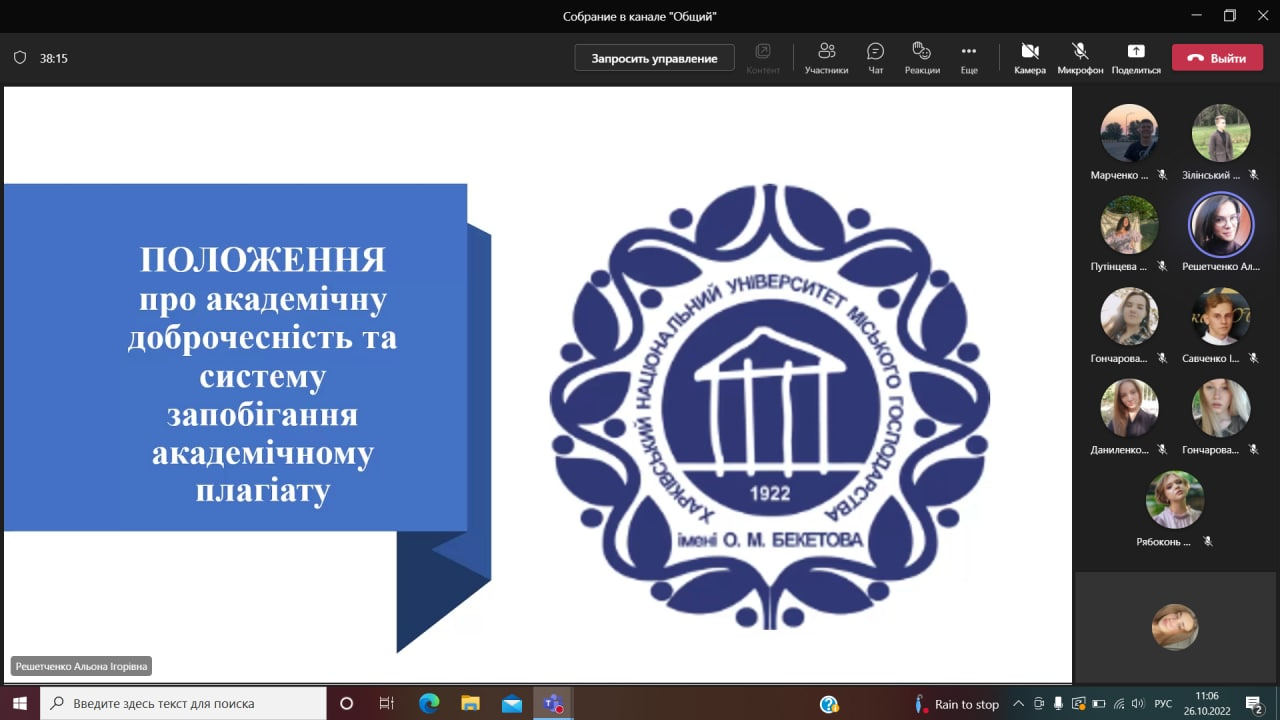Select participant Зілінський avatar

pyautogui.click(x=1221, y=133)
